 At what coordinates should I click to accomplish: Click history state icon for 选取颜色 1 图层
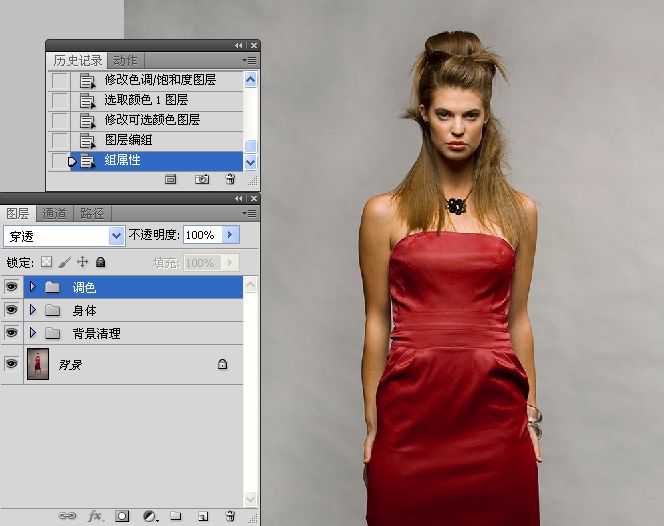click(x=87, y=100)
